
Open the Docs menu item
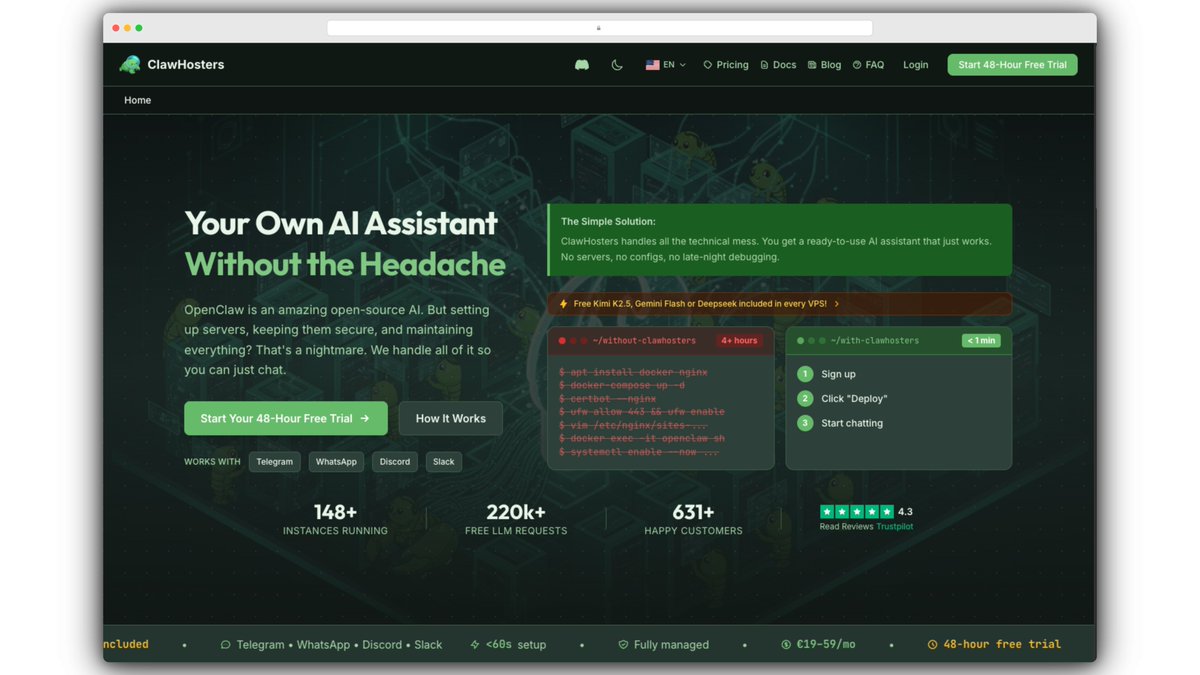tap(778, 65)
